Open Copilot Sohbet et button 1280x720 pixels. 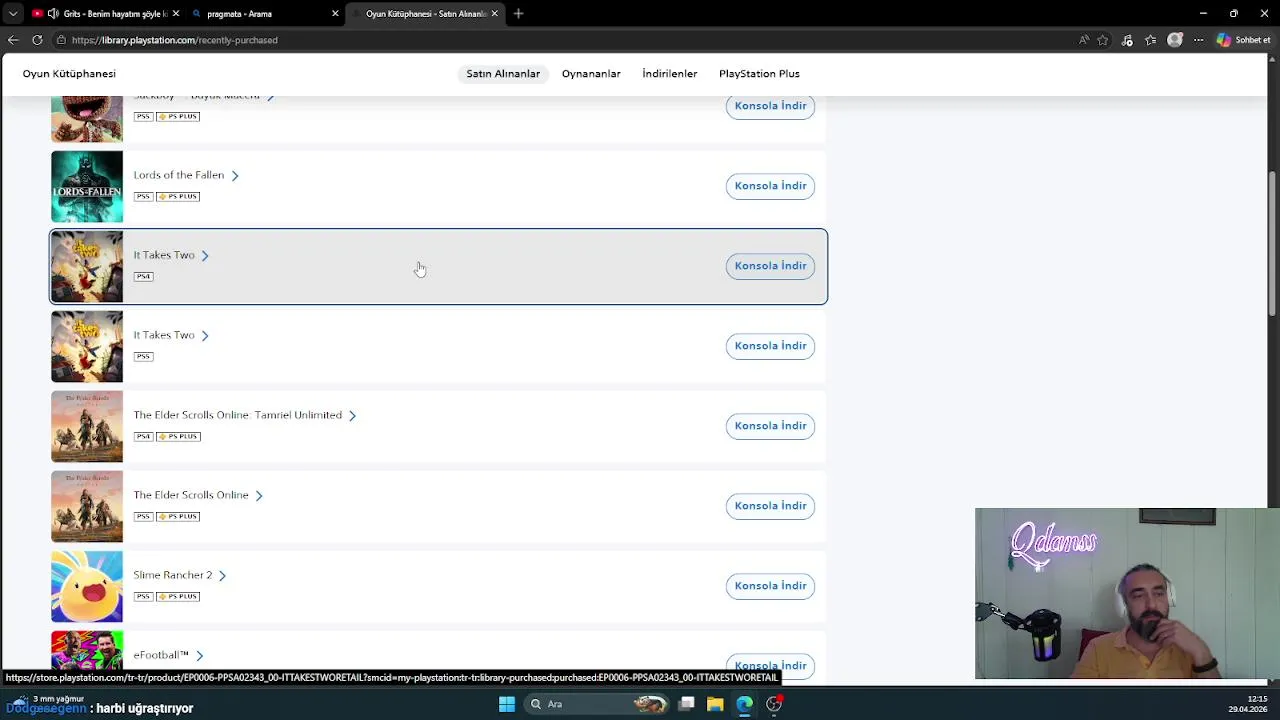[1243, 40]
